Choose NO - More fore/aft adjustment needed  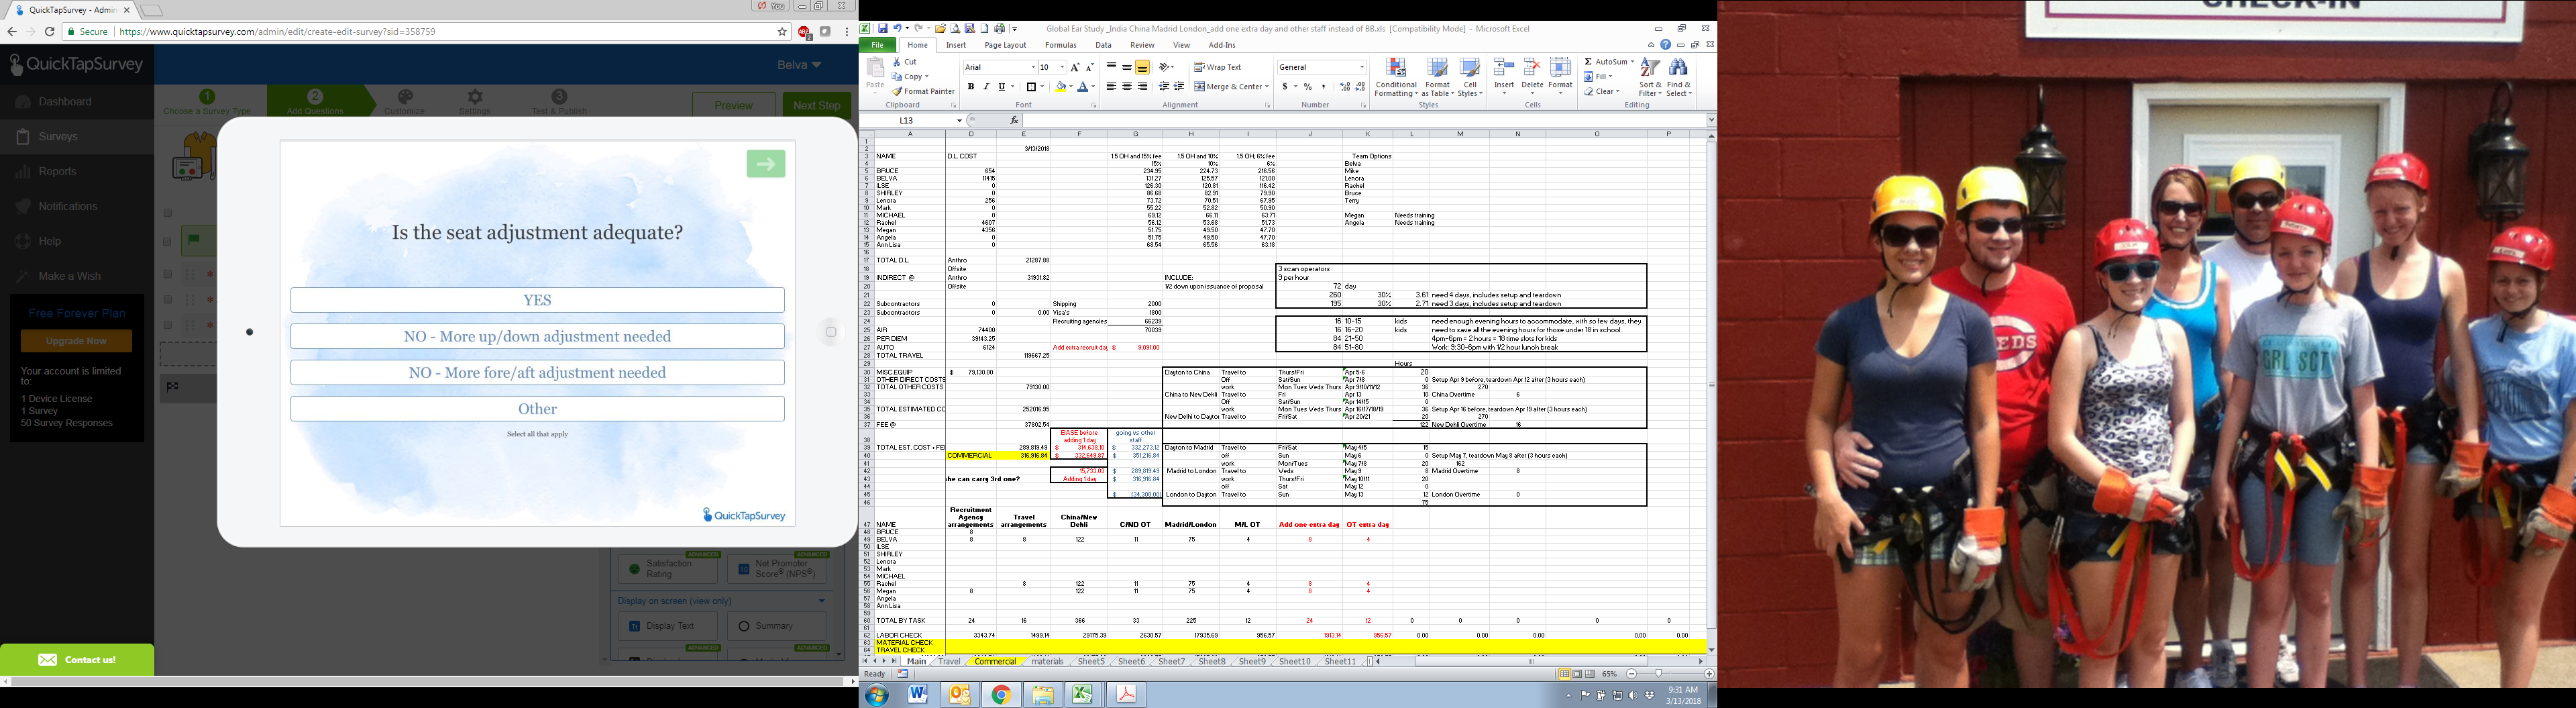537,373
